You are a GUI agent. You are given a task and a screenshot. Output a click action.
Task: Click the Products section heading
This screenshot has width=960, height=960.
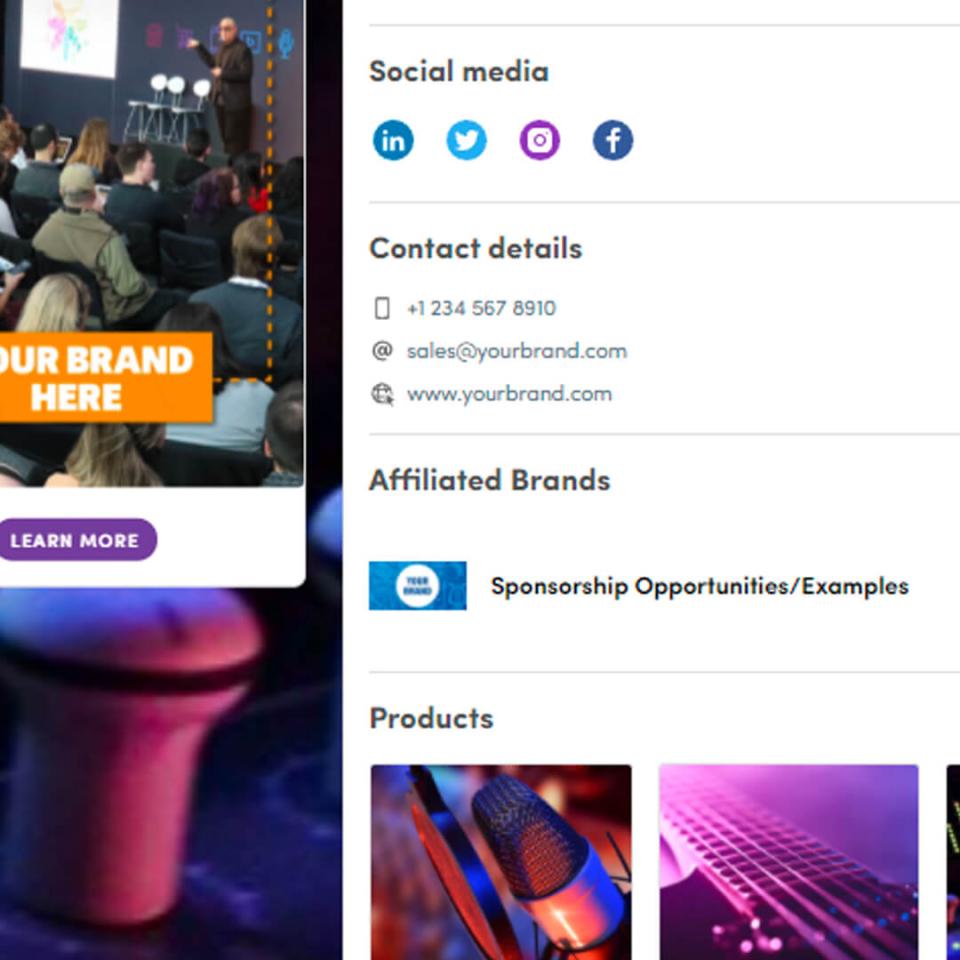coord(432,718)
